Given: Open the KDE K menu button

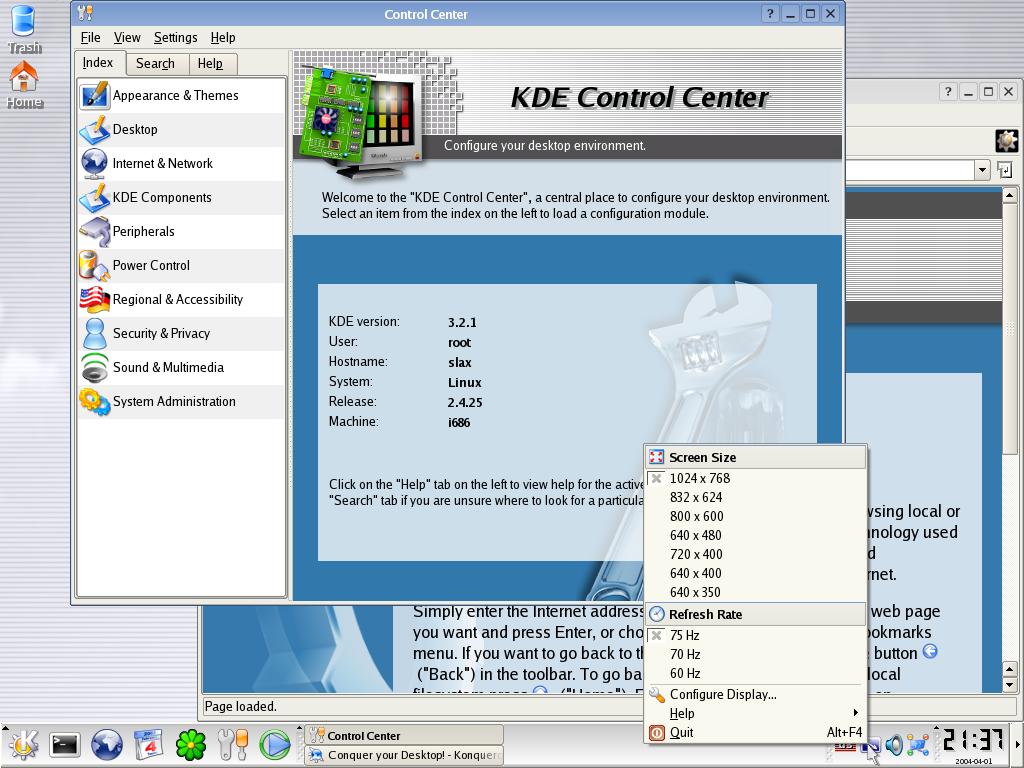Looking at the screenshot, I should (23, 744).
